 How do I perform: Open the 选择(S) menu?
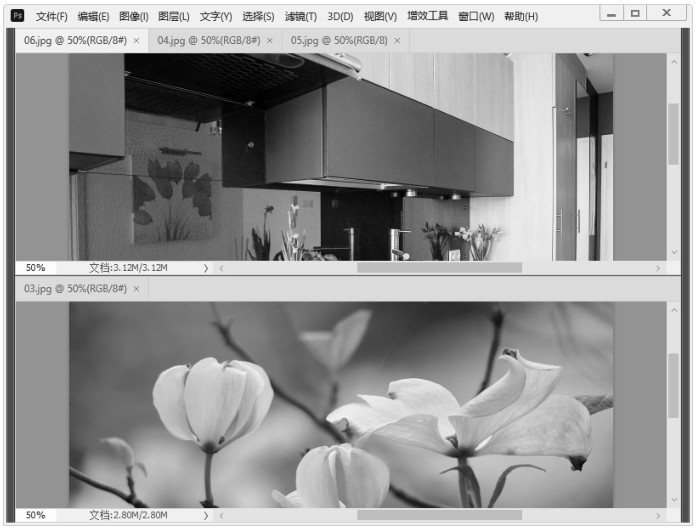coord(258,16)
